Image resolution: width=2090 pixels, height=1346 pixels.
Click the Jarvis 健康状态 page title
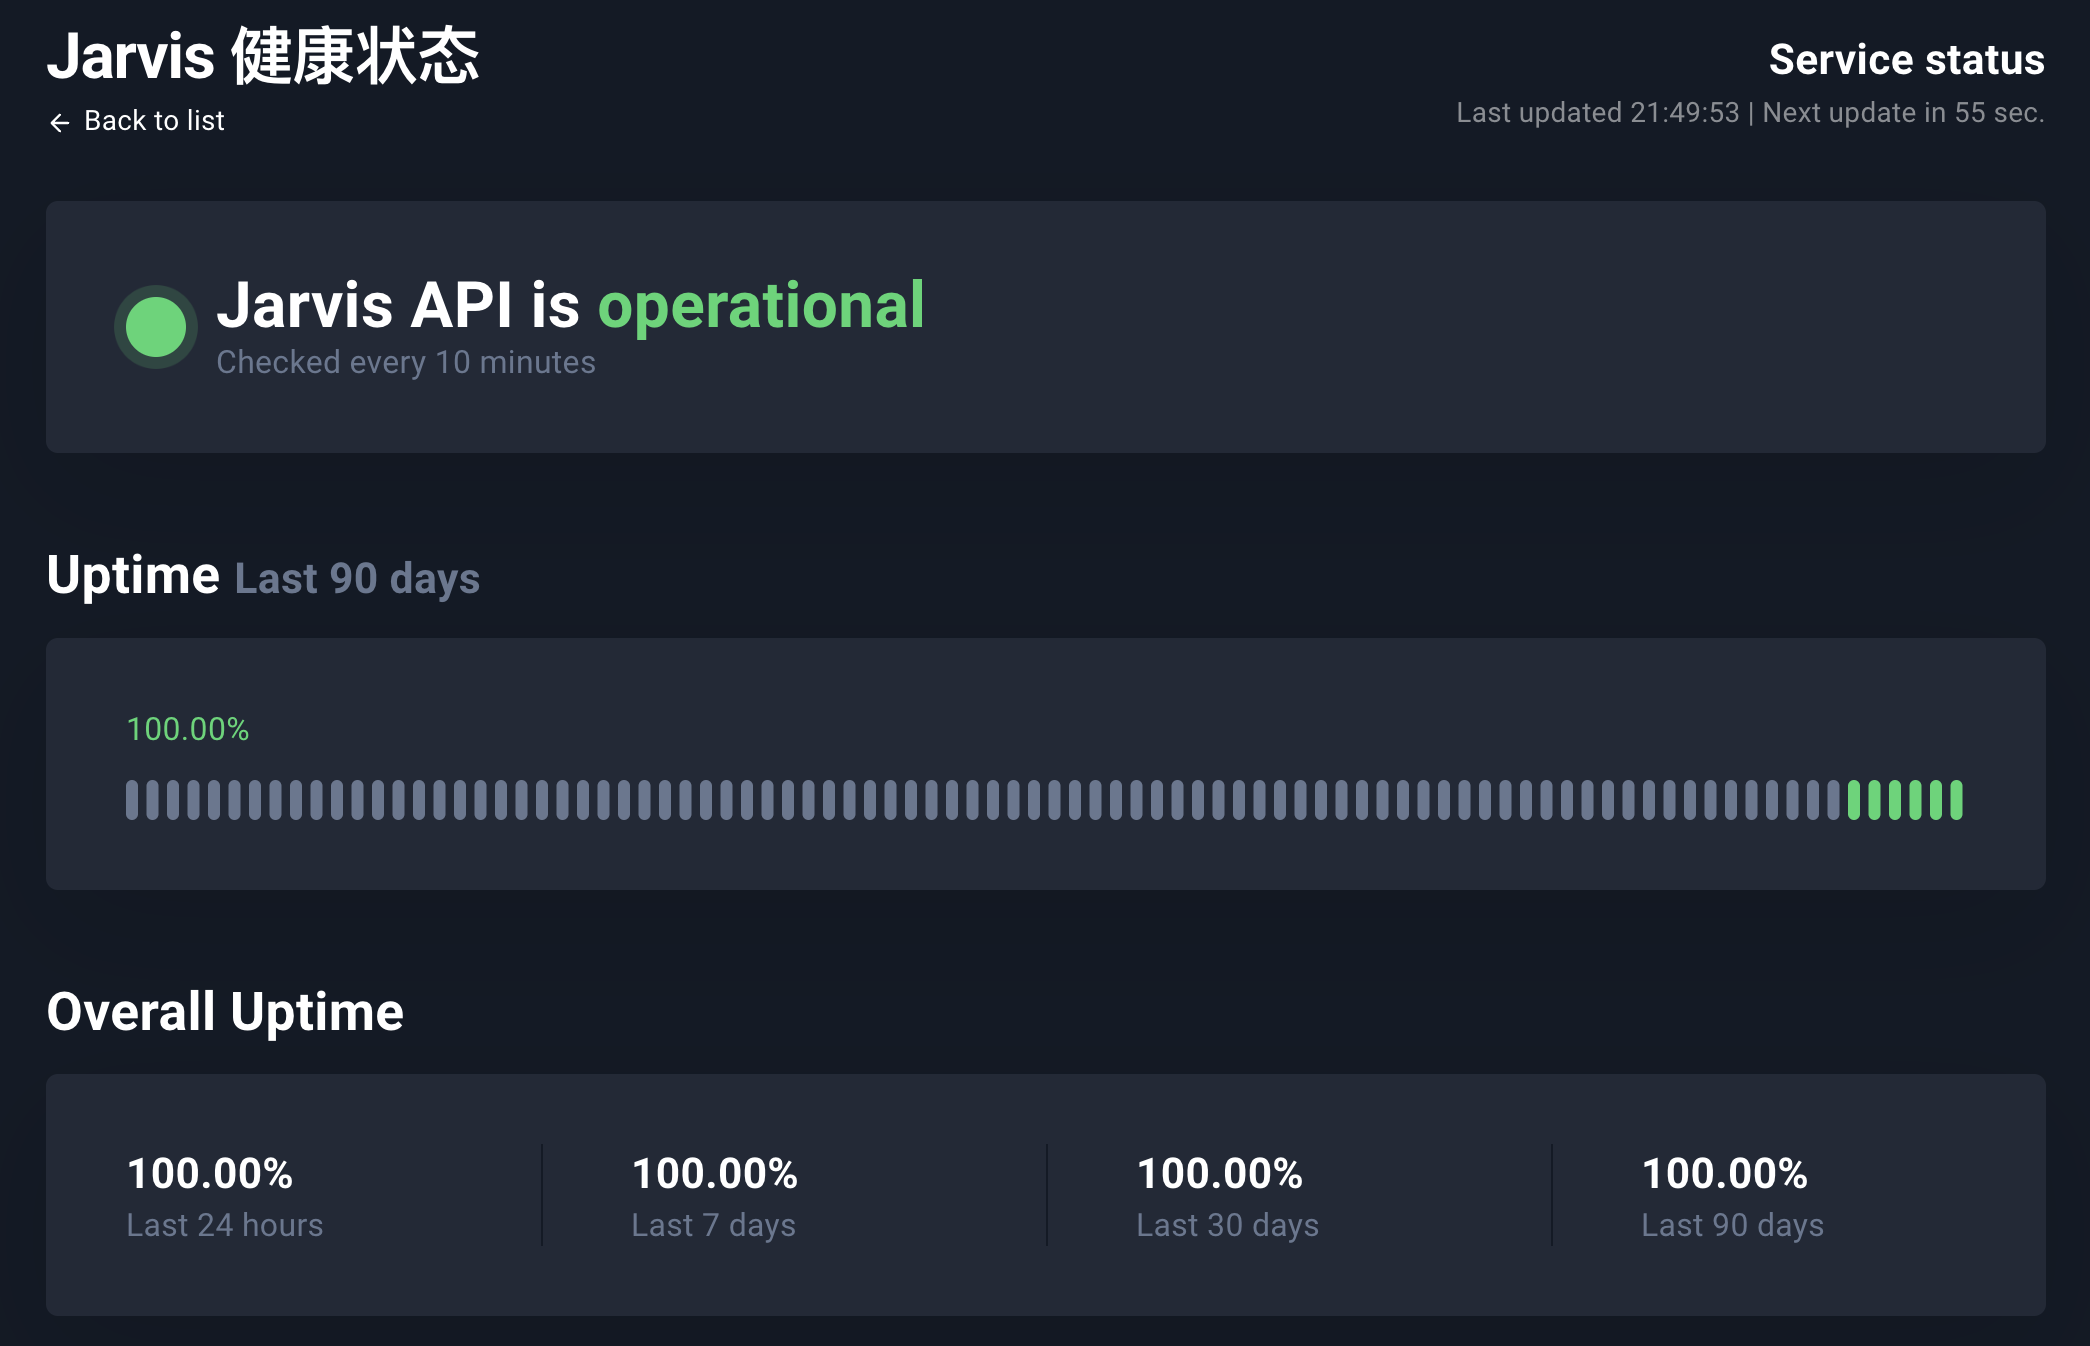coord(263,56)
